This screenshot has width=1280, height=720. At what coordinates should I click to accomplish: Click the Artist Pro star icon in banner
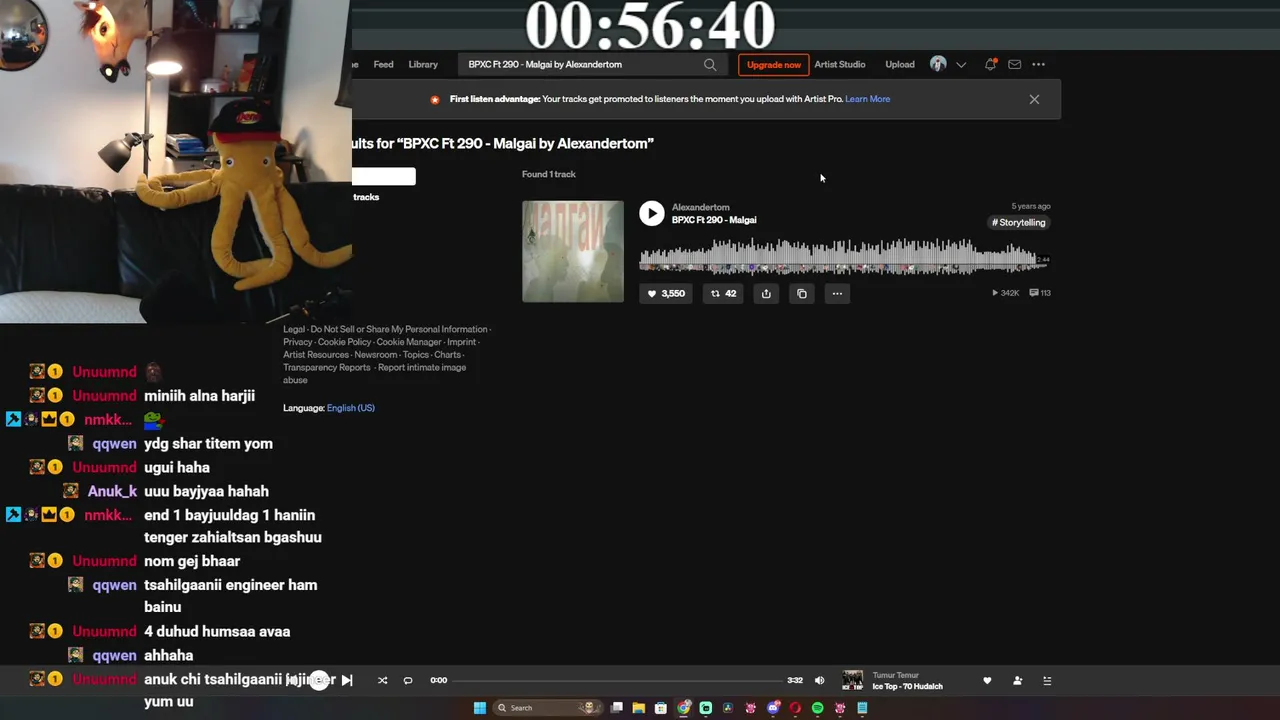[435, 99]
